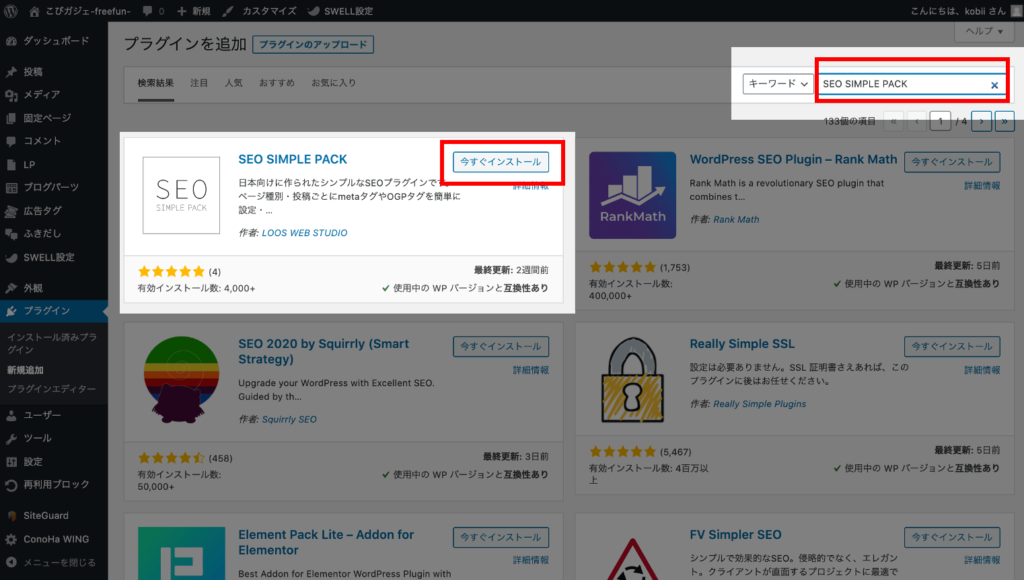The image size is (1024, 580).
Task: Click the 新規 plus icon
Action: tap(182, 11)
